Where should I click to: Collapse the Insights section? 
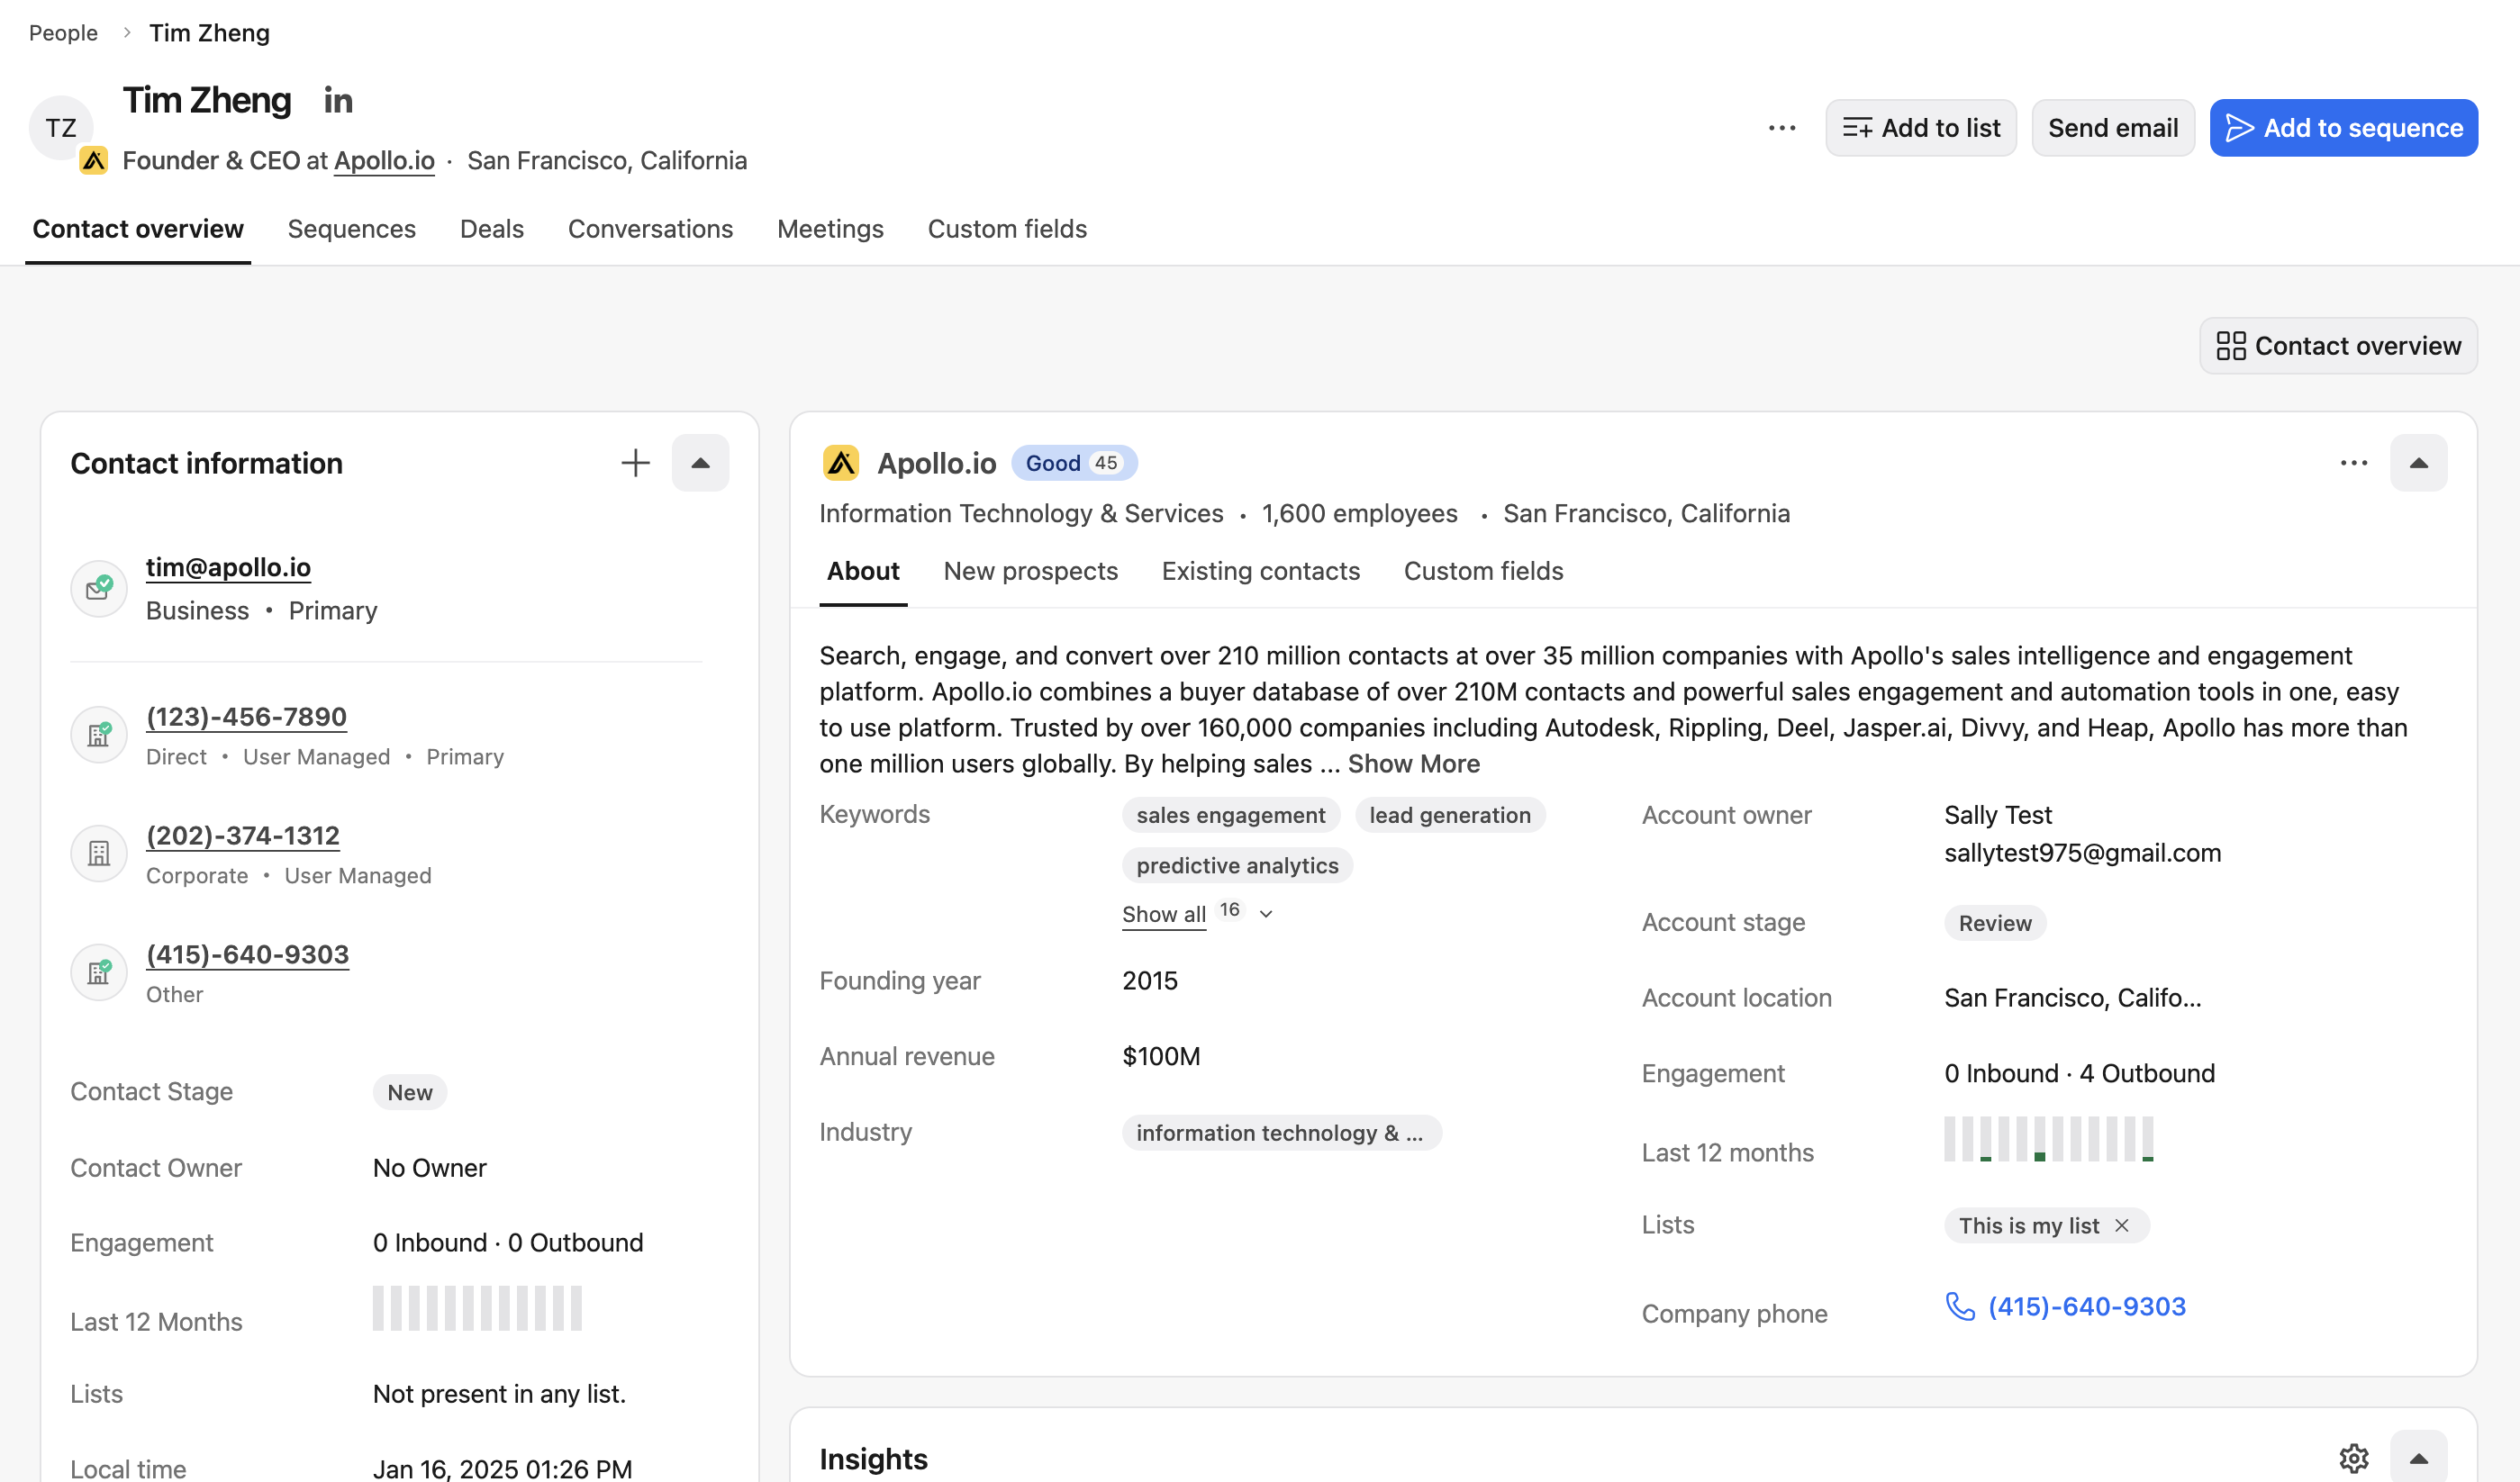[x=2418, y=1458]
